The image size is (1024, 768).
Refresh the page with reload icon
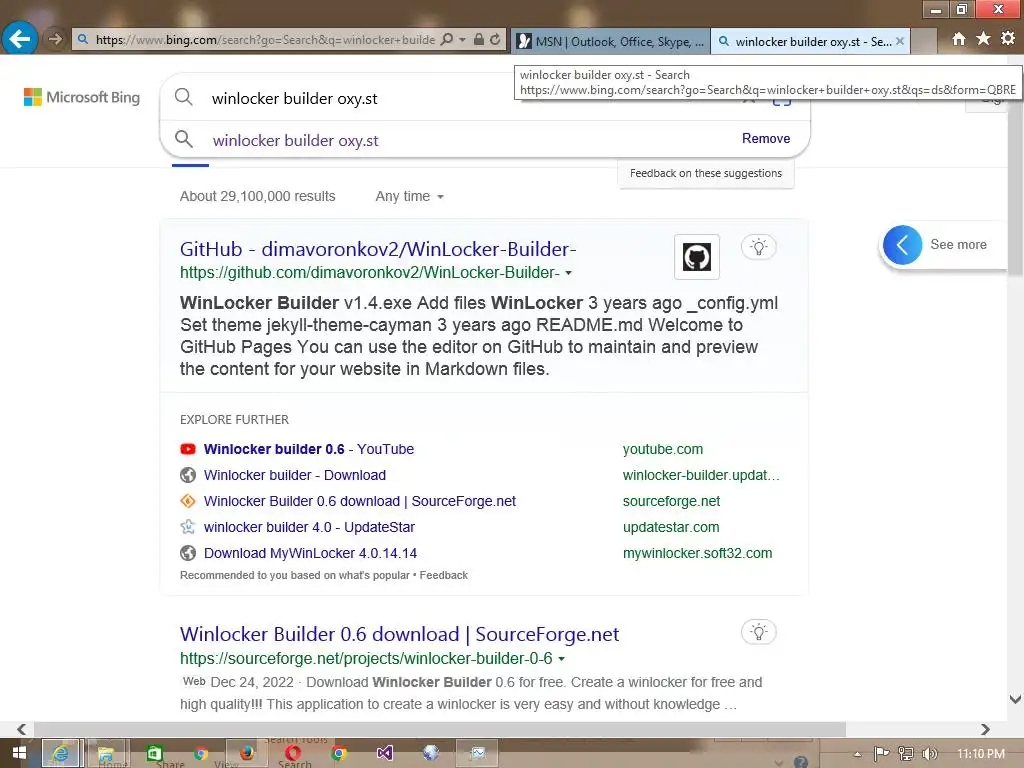click(x=496, y=39)
